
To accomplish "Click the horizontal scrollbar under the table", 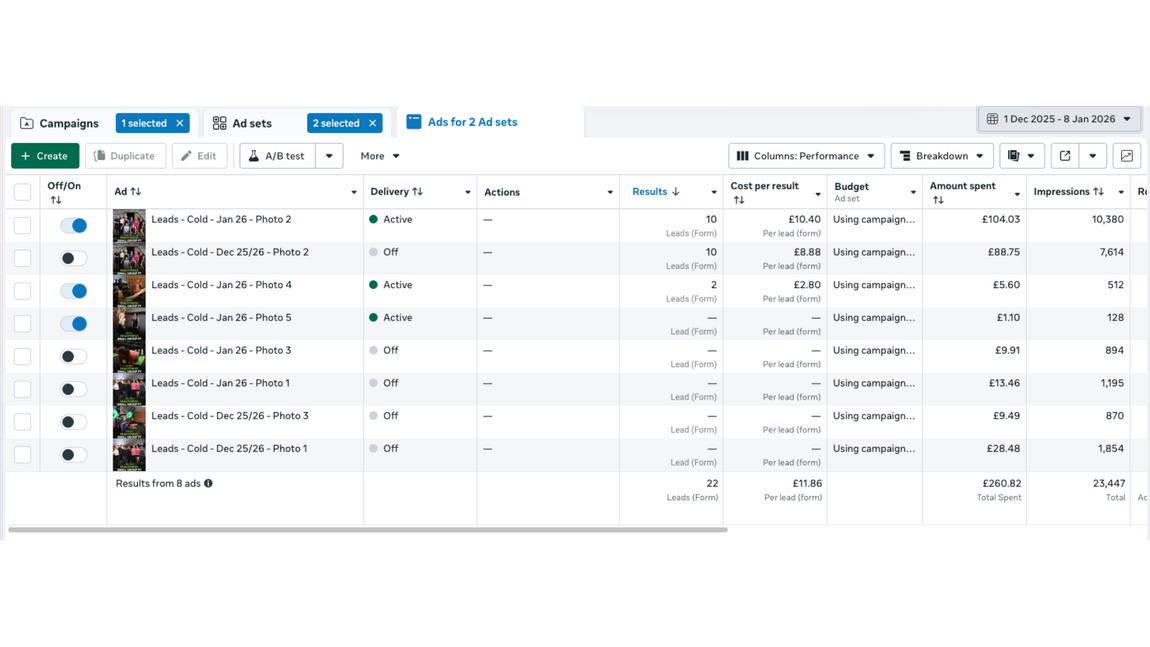I will tap(368, 530).
